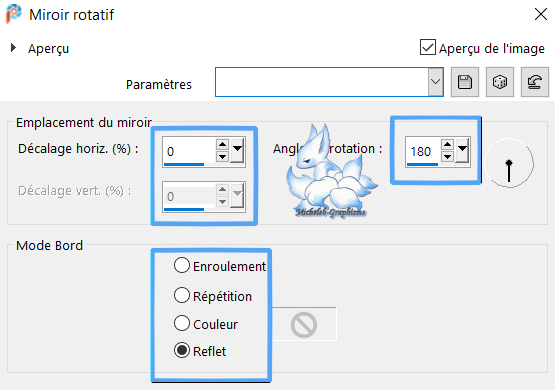The image size is (555, 390).
Task: Increase the rotation angle with up arrow
Action: click(447, 144)
